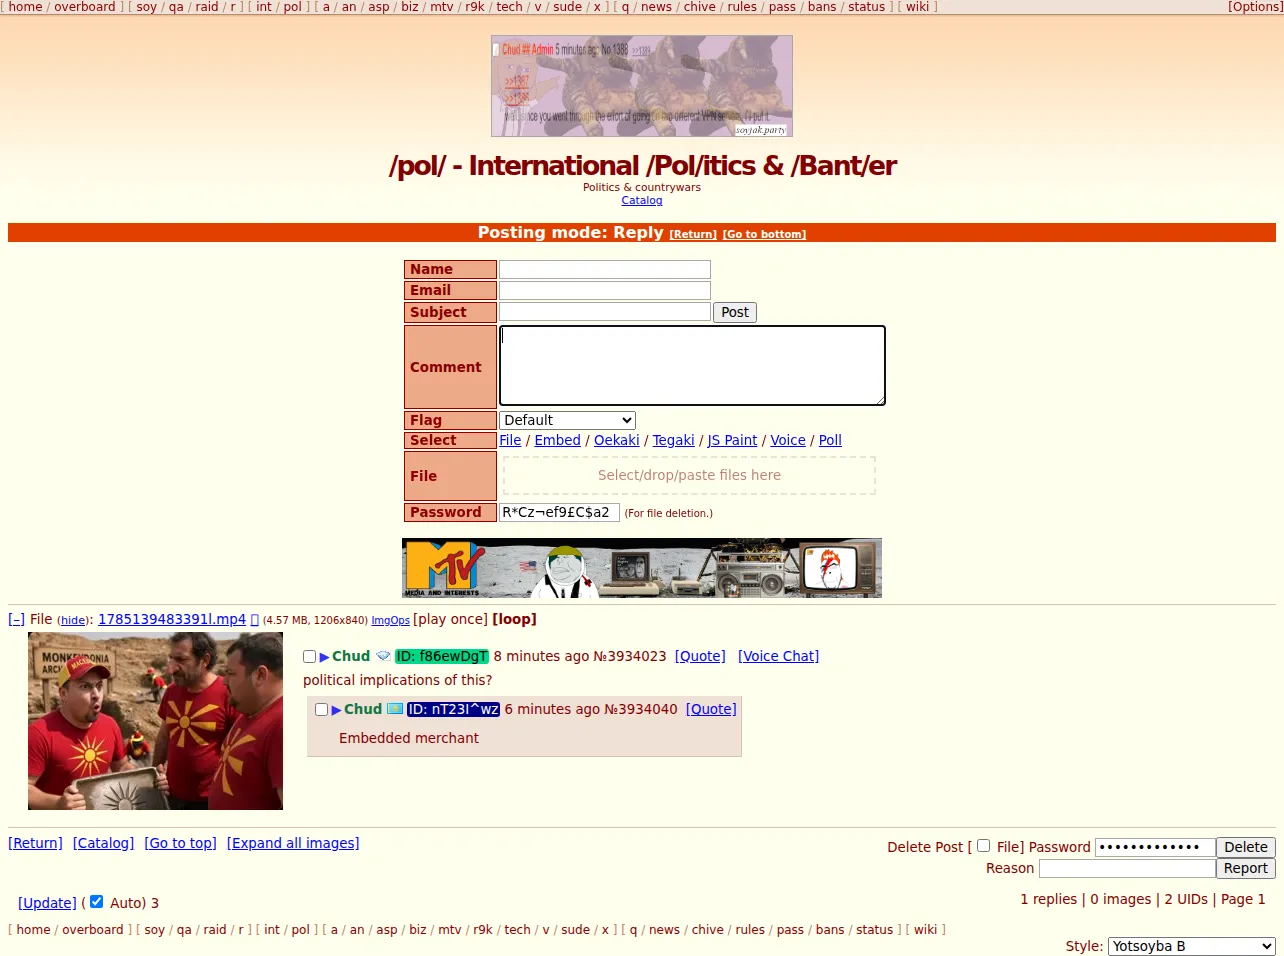The width and height of the screenshot is (1284, 956).
Task: Click the Go to top link
Action: [x=180, y=844]
